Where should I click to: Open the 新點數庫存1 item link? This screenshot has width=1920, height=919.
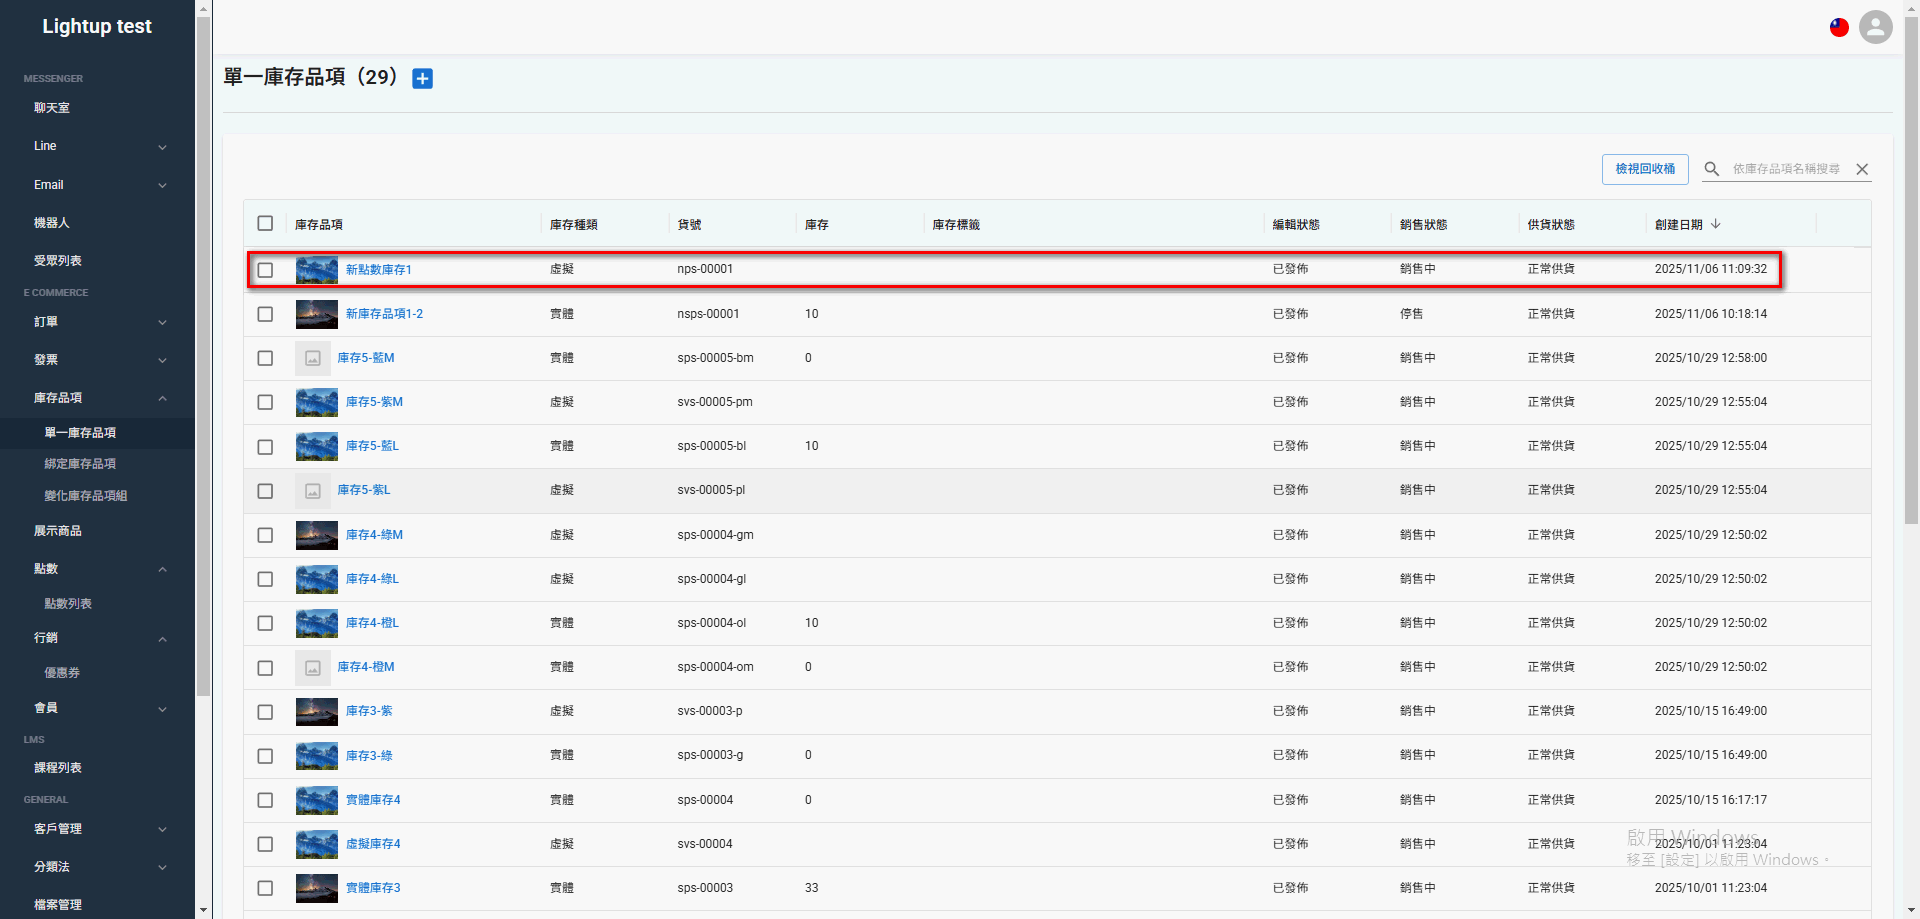pyautogui.click(x=379, y=270)
